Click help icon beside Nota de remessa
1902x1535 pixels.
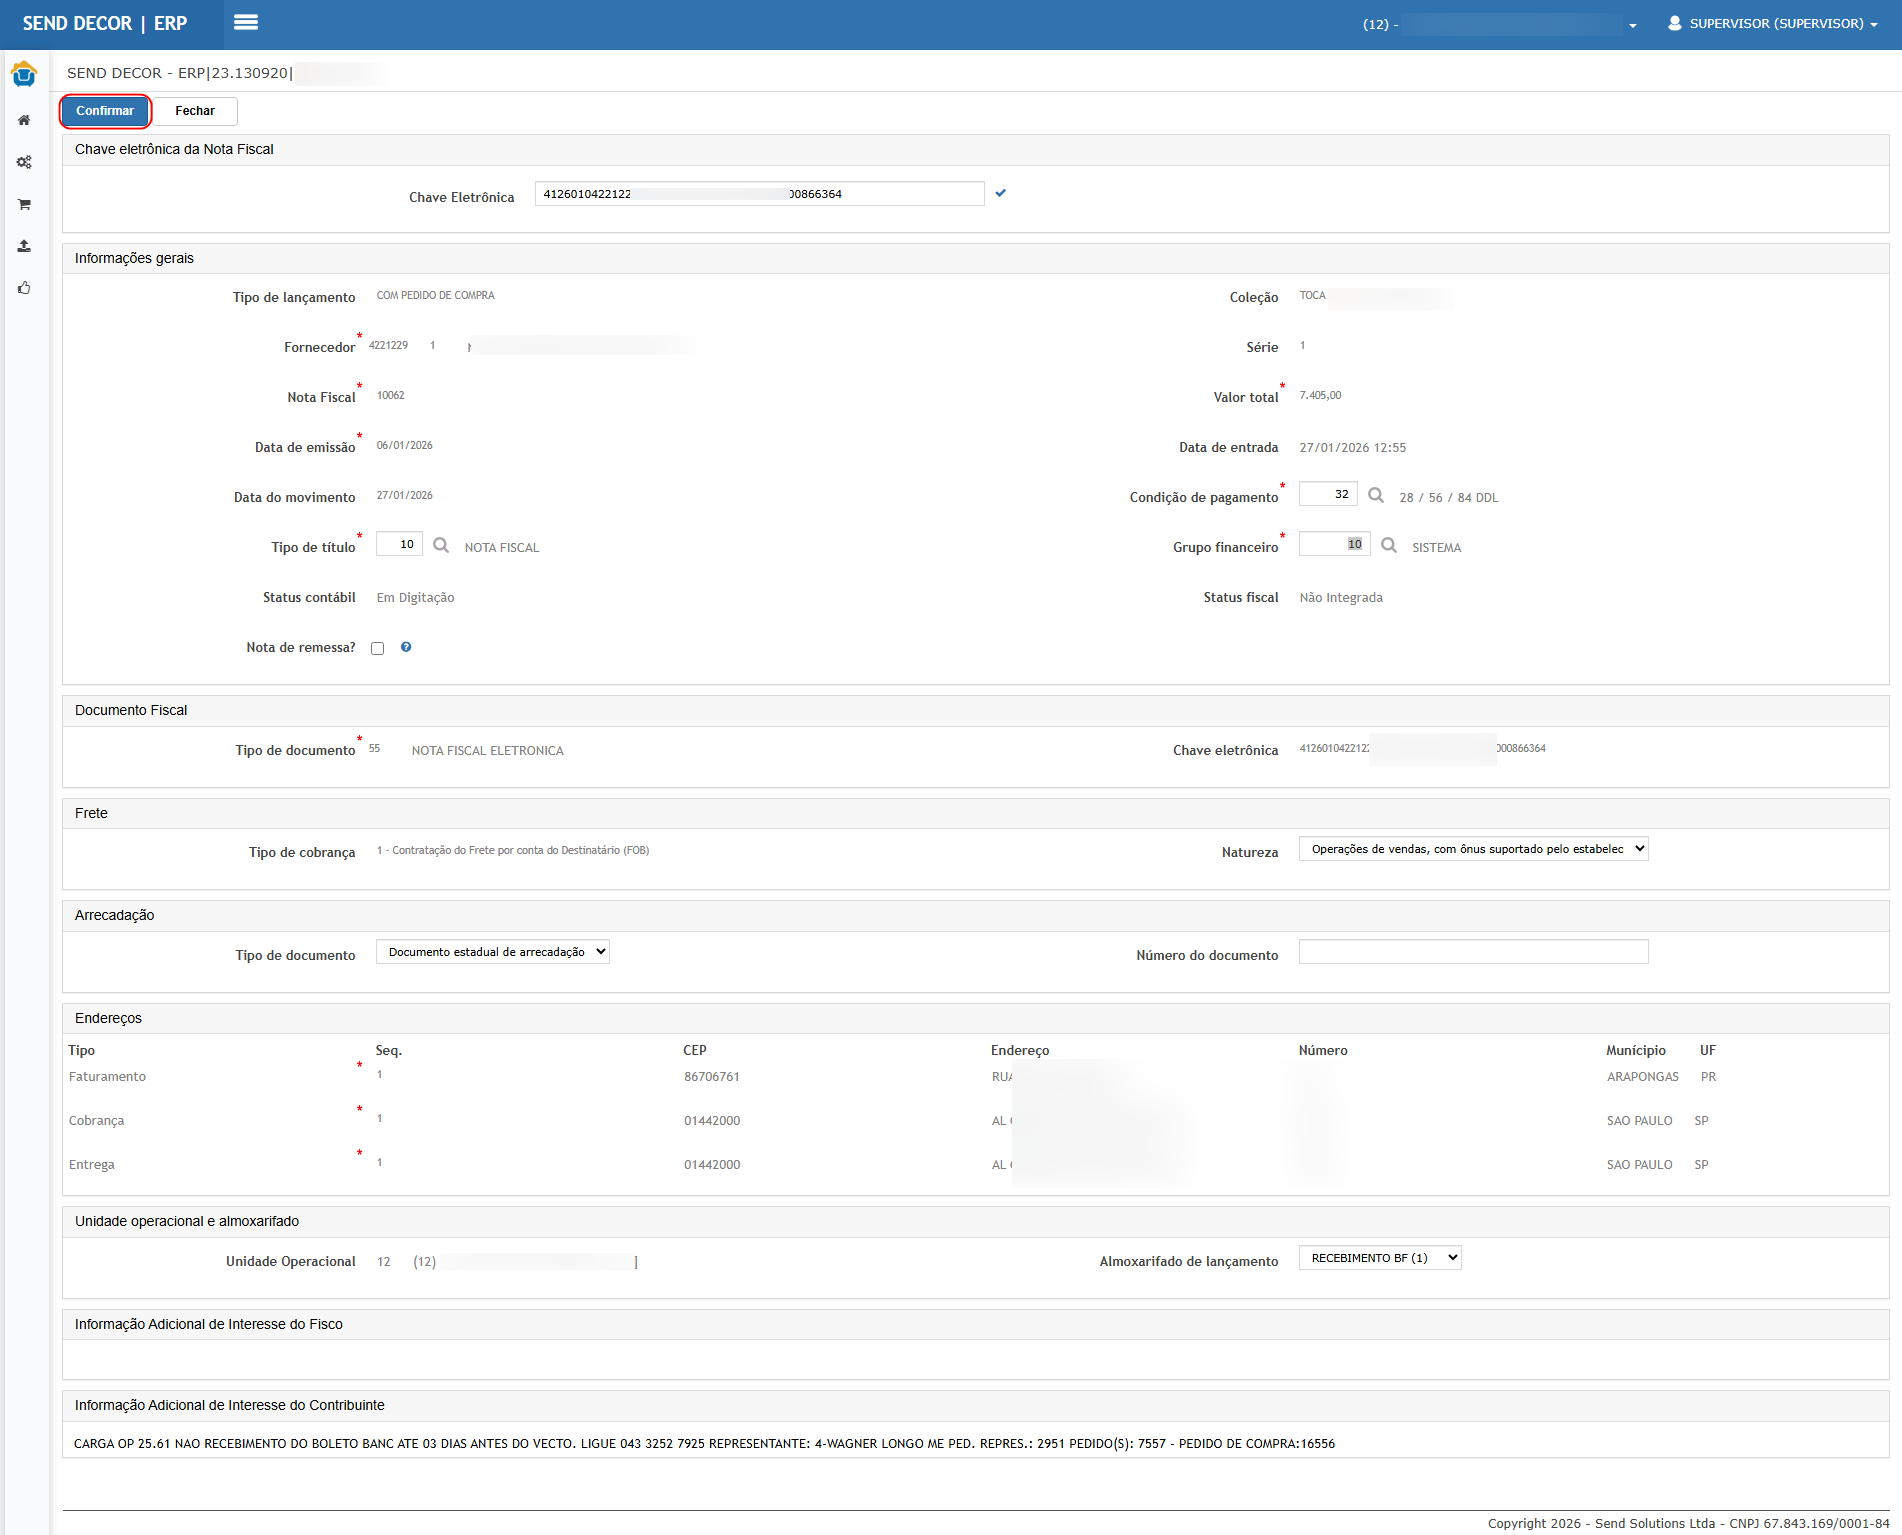click(x=406, y=647)
